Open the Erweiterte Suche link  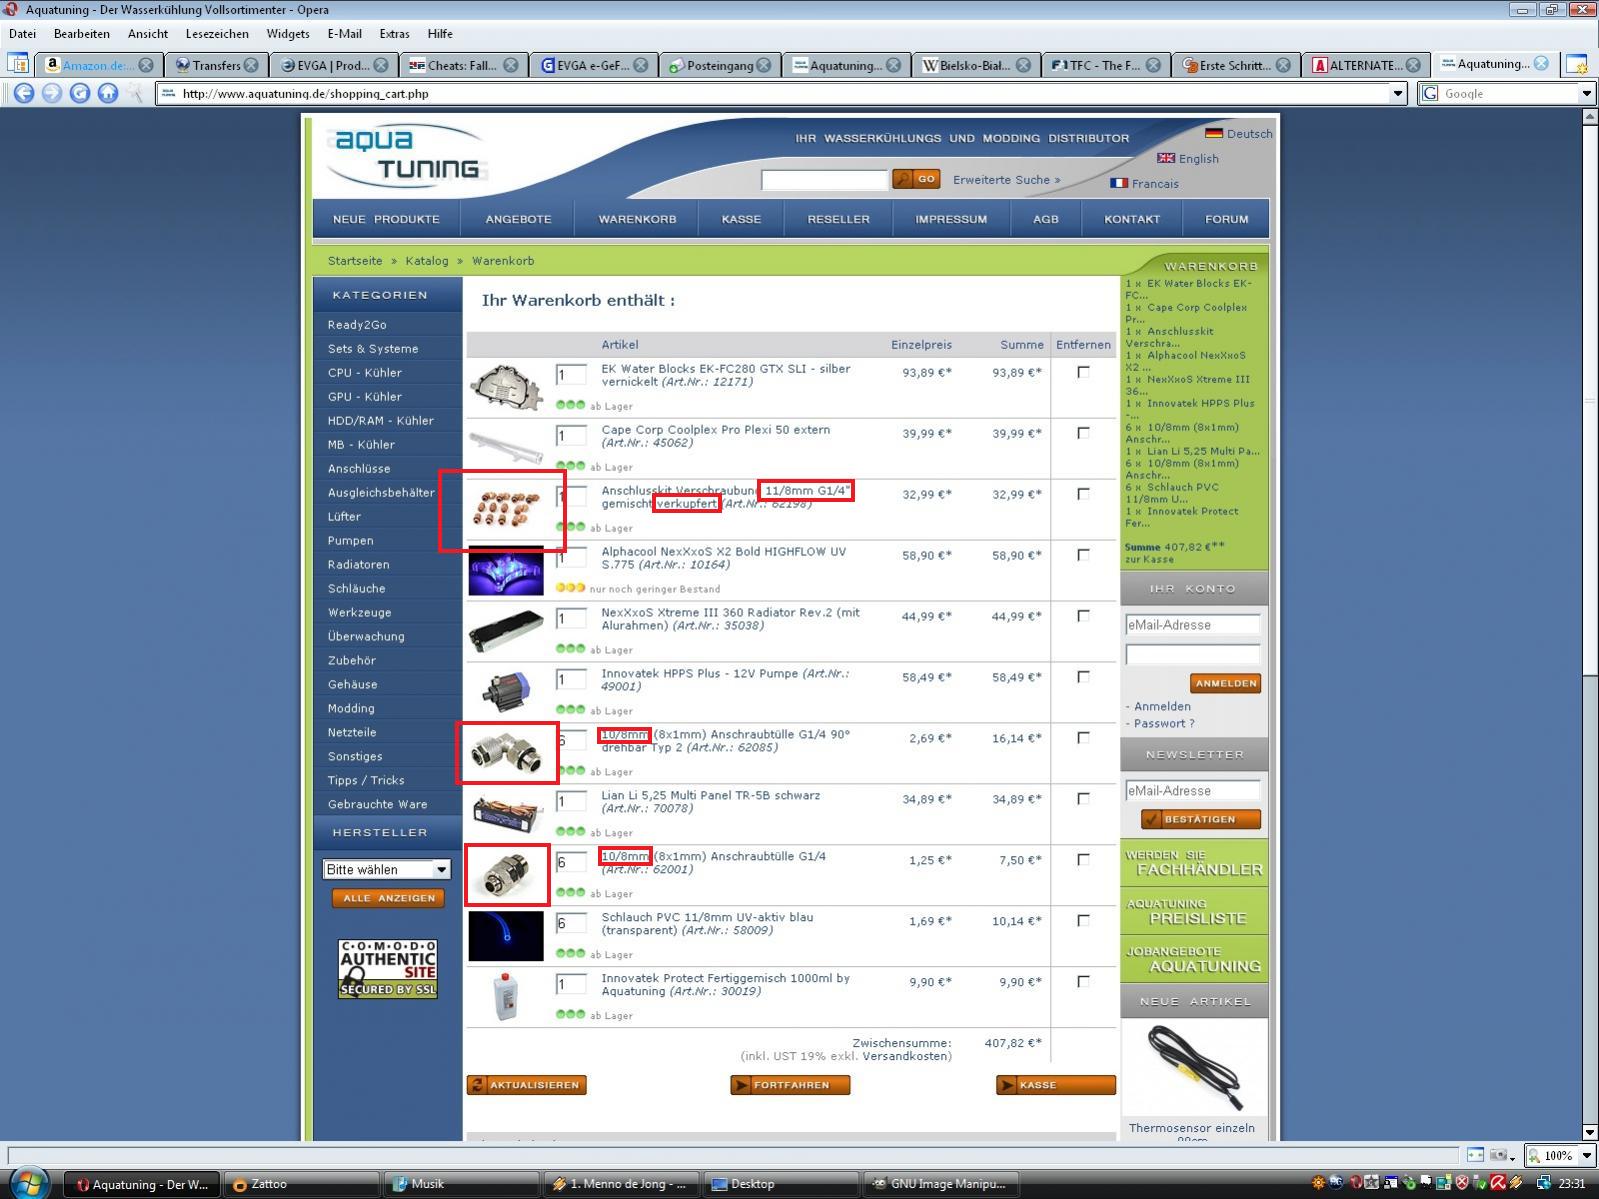[1006, 180]
